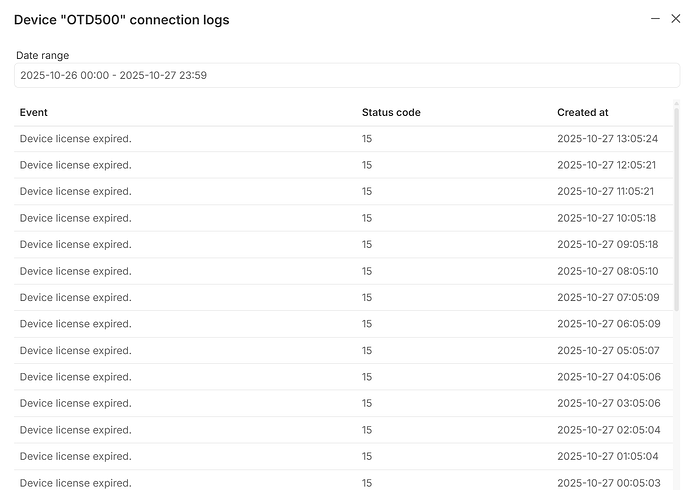The image size is (690, 490).
Task: Click the log entry from 11:05:21
Action: point(345,191)
